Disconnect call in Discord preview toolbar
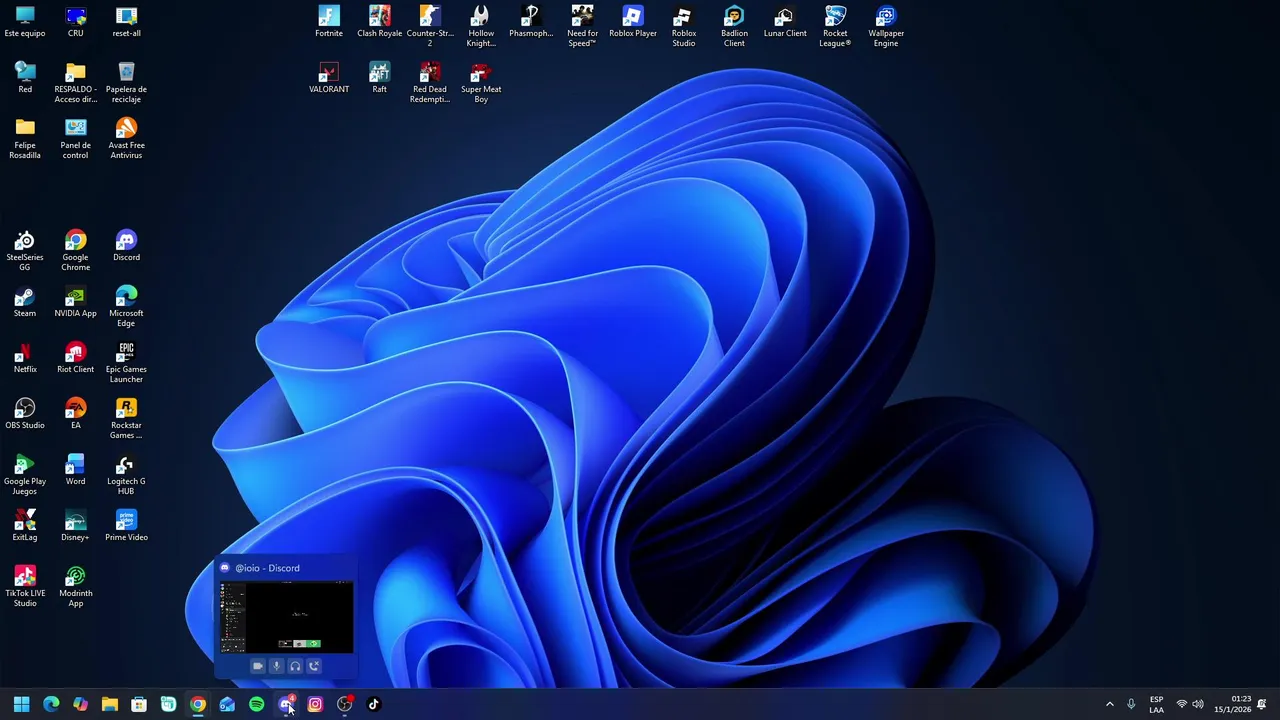 314,666
